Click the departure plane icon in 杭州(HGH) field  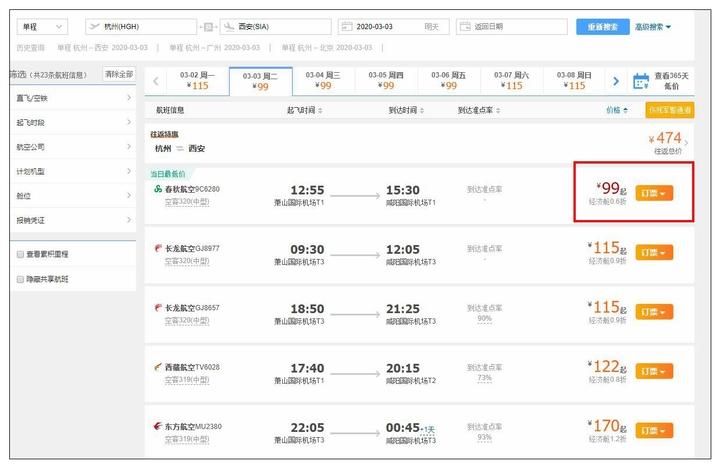click(x=94, y=27)
